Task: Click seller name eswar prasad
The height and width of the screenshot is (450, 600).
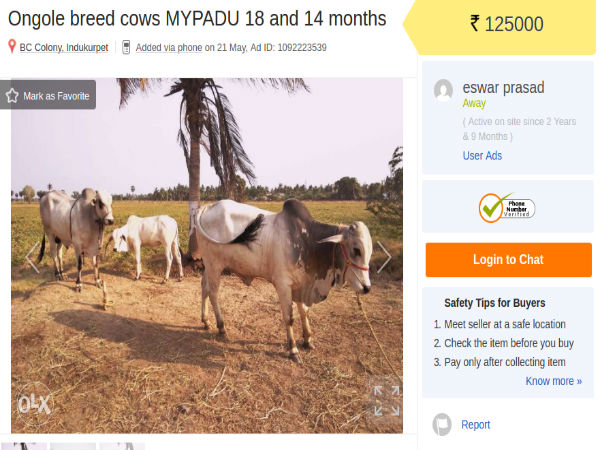Action: 503,87
